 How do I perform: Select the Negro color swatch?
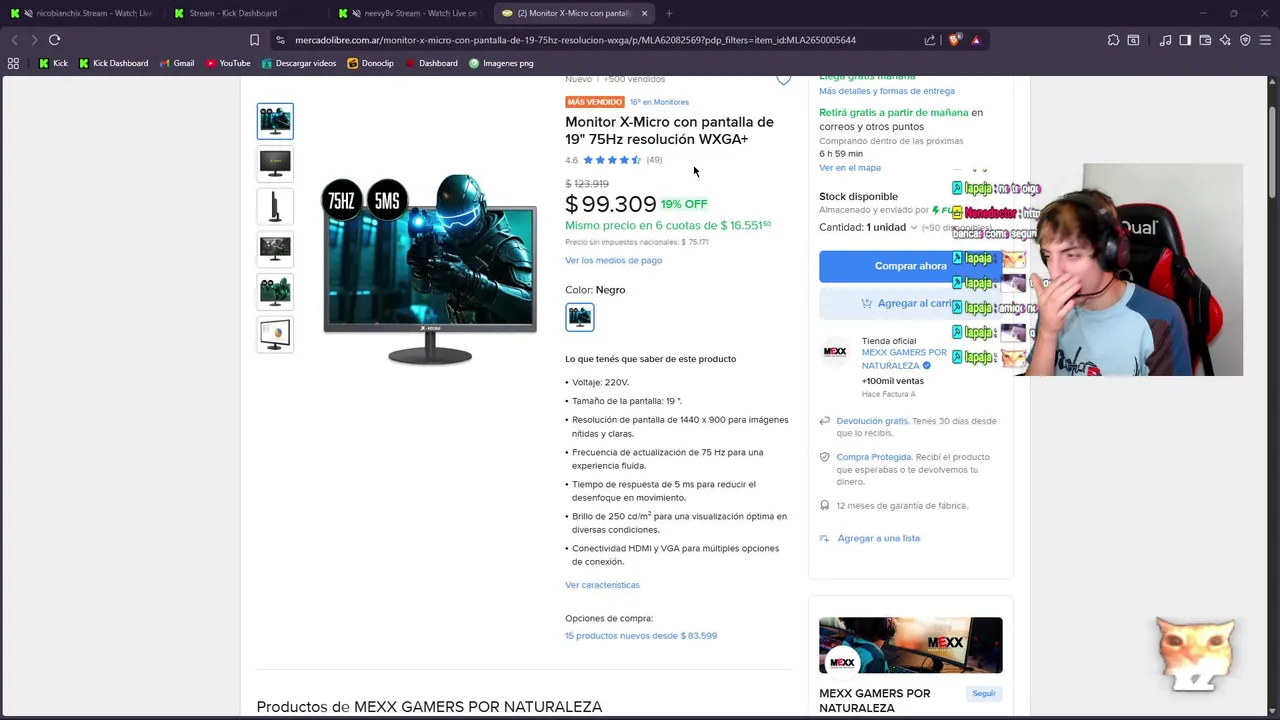580,317
